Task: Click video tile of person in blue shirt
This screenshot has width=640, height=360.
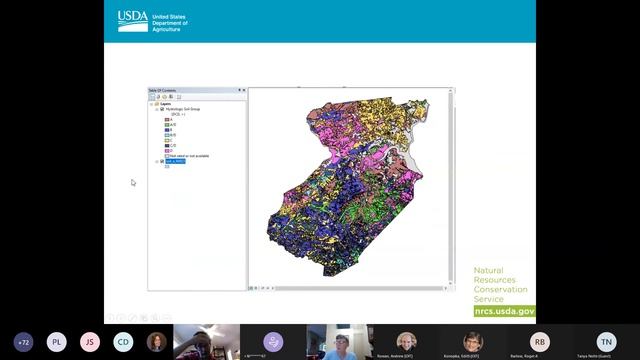Action: click(x=340, y=342)
